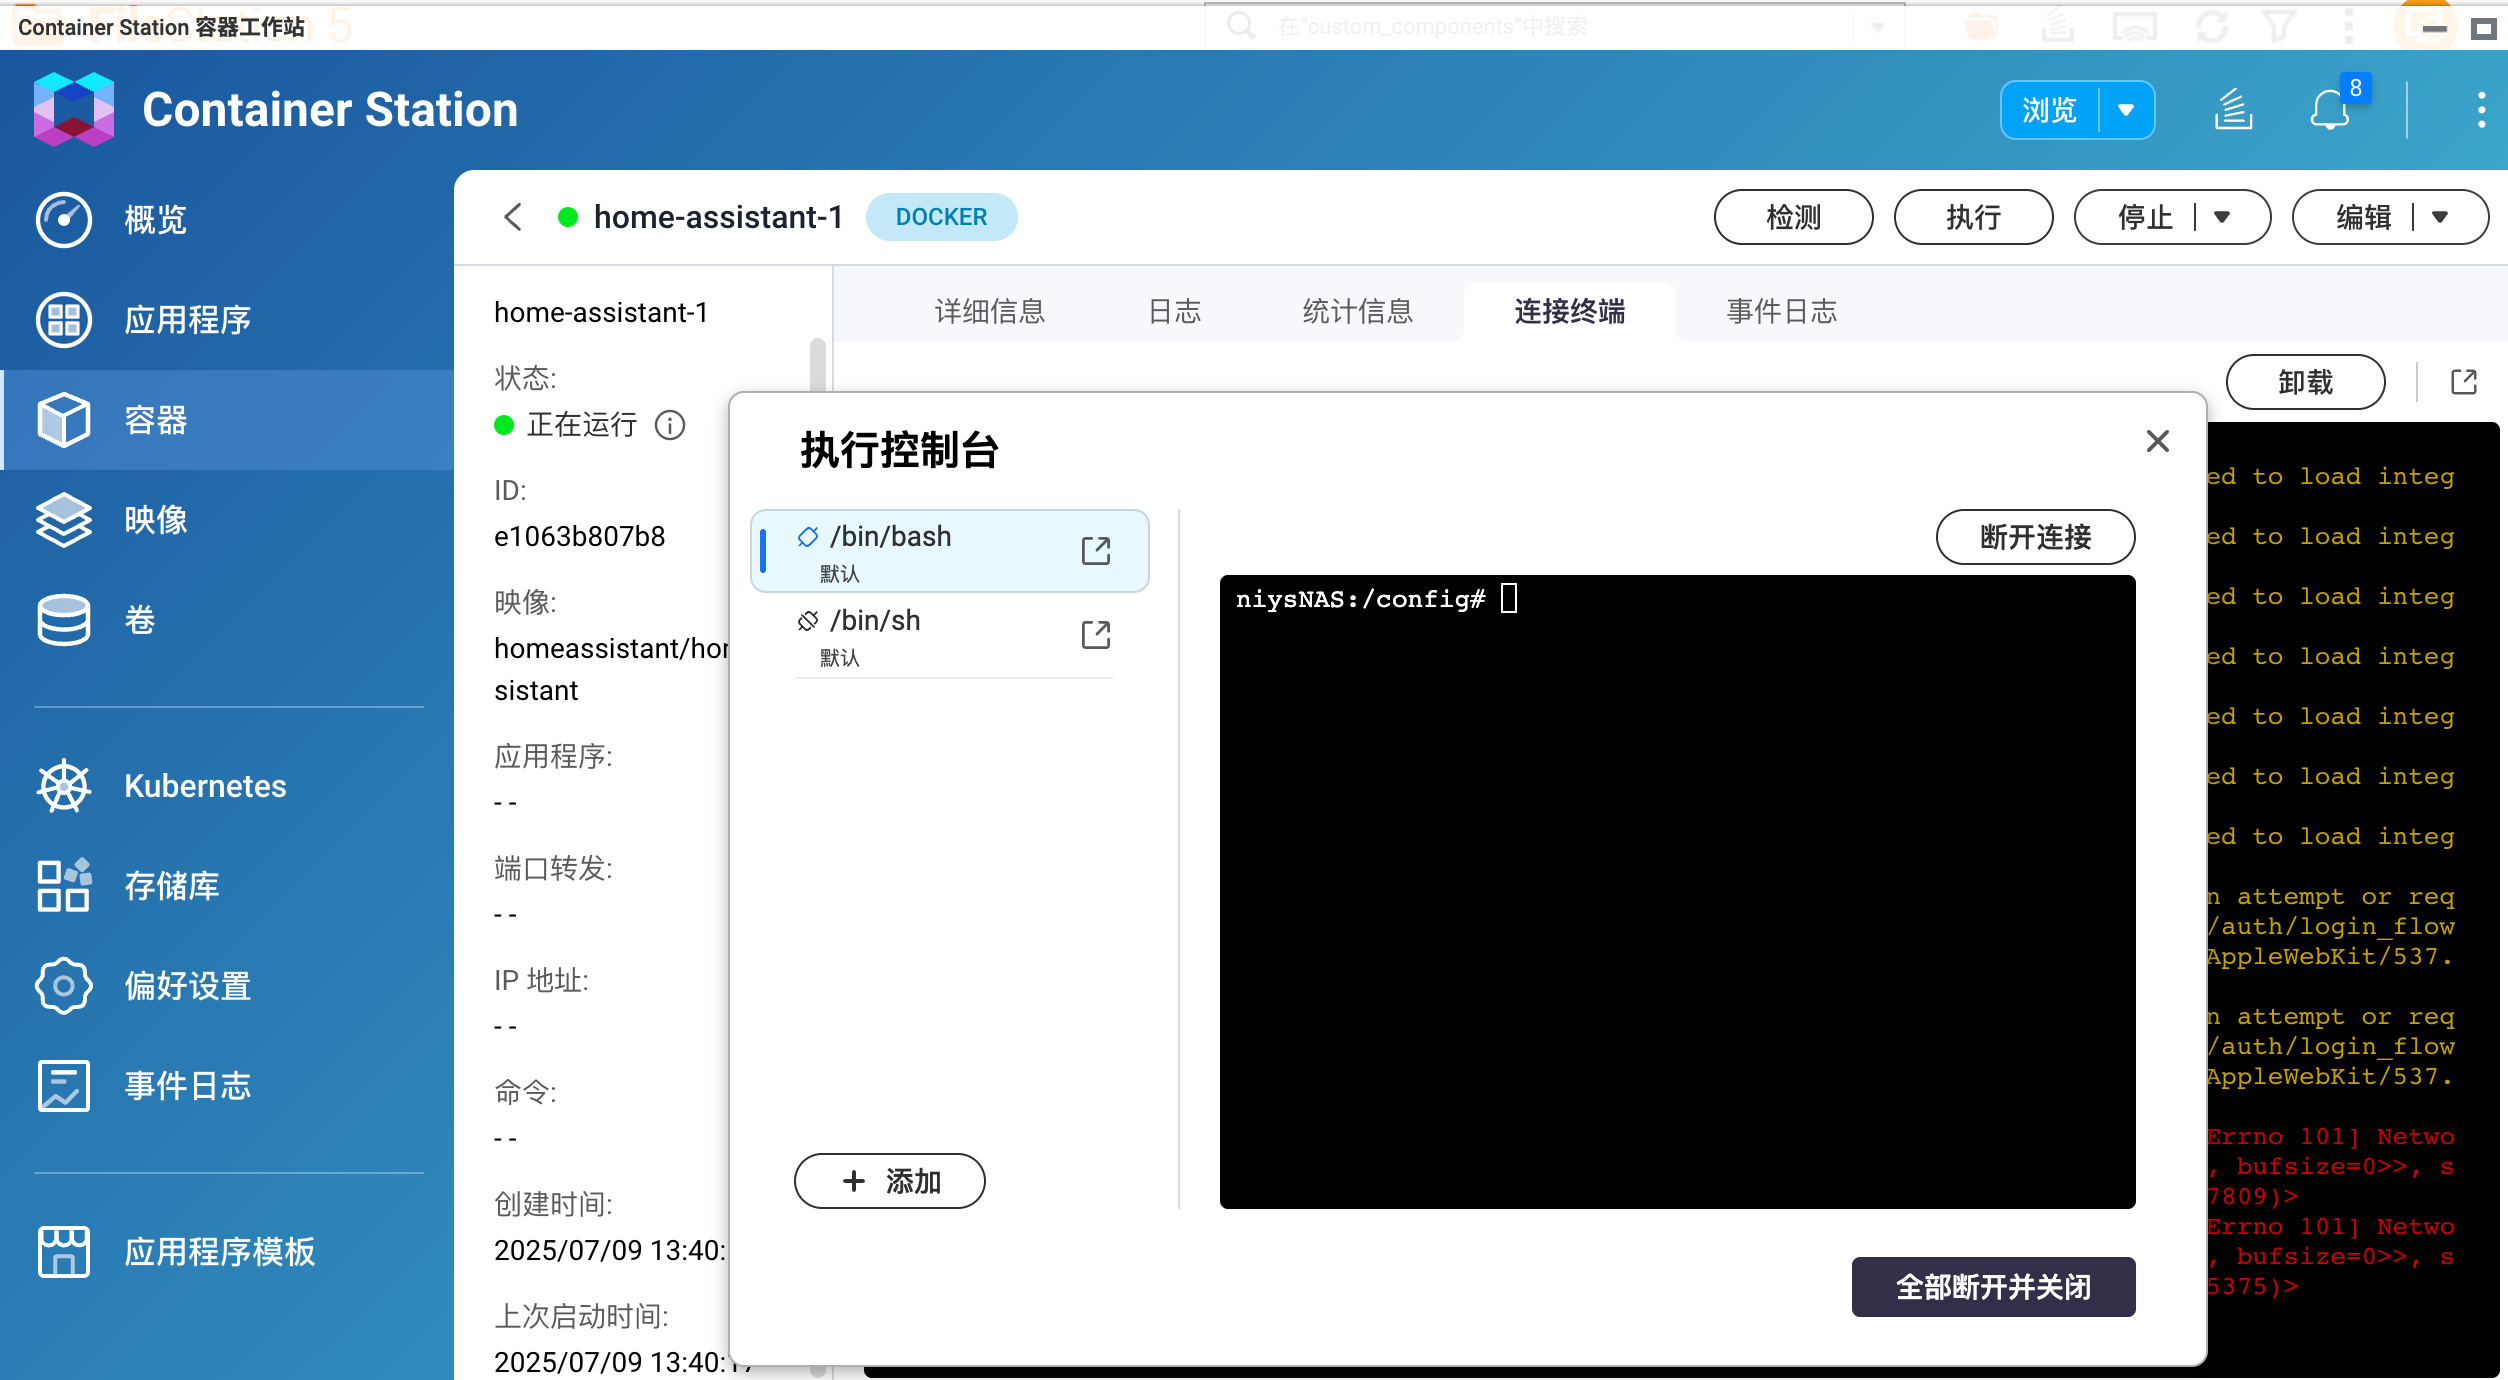The image size is (2508, 1380).
Task: Click 全部断开并关闭 button
Action: tap(1994, 1287)
